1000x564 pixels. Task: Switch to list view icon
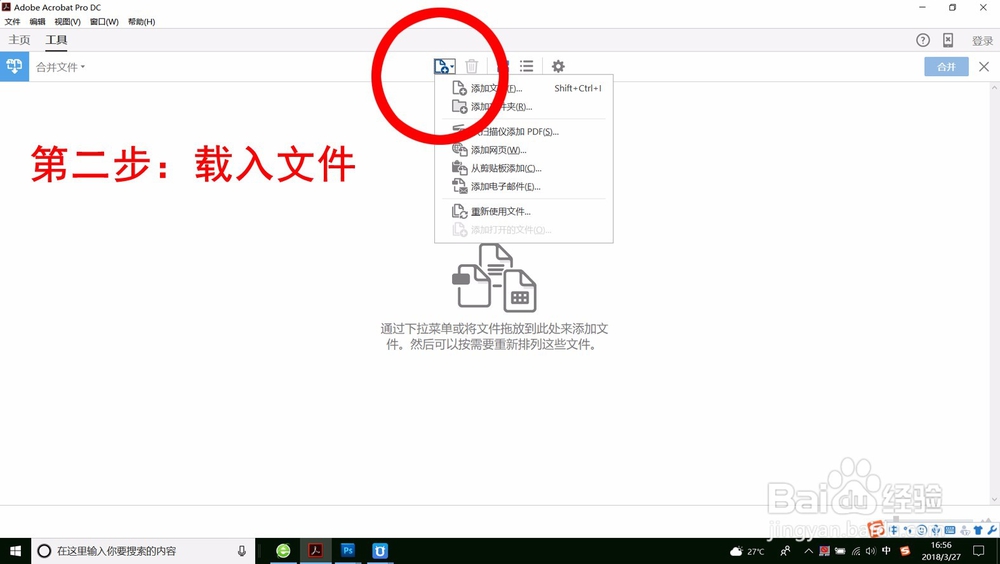[x=526, y=66]
